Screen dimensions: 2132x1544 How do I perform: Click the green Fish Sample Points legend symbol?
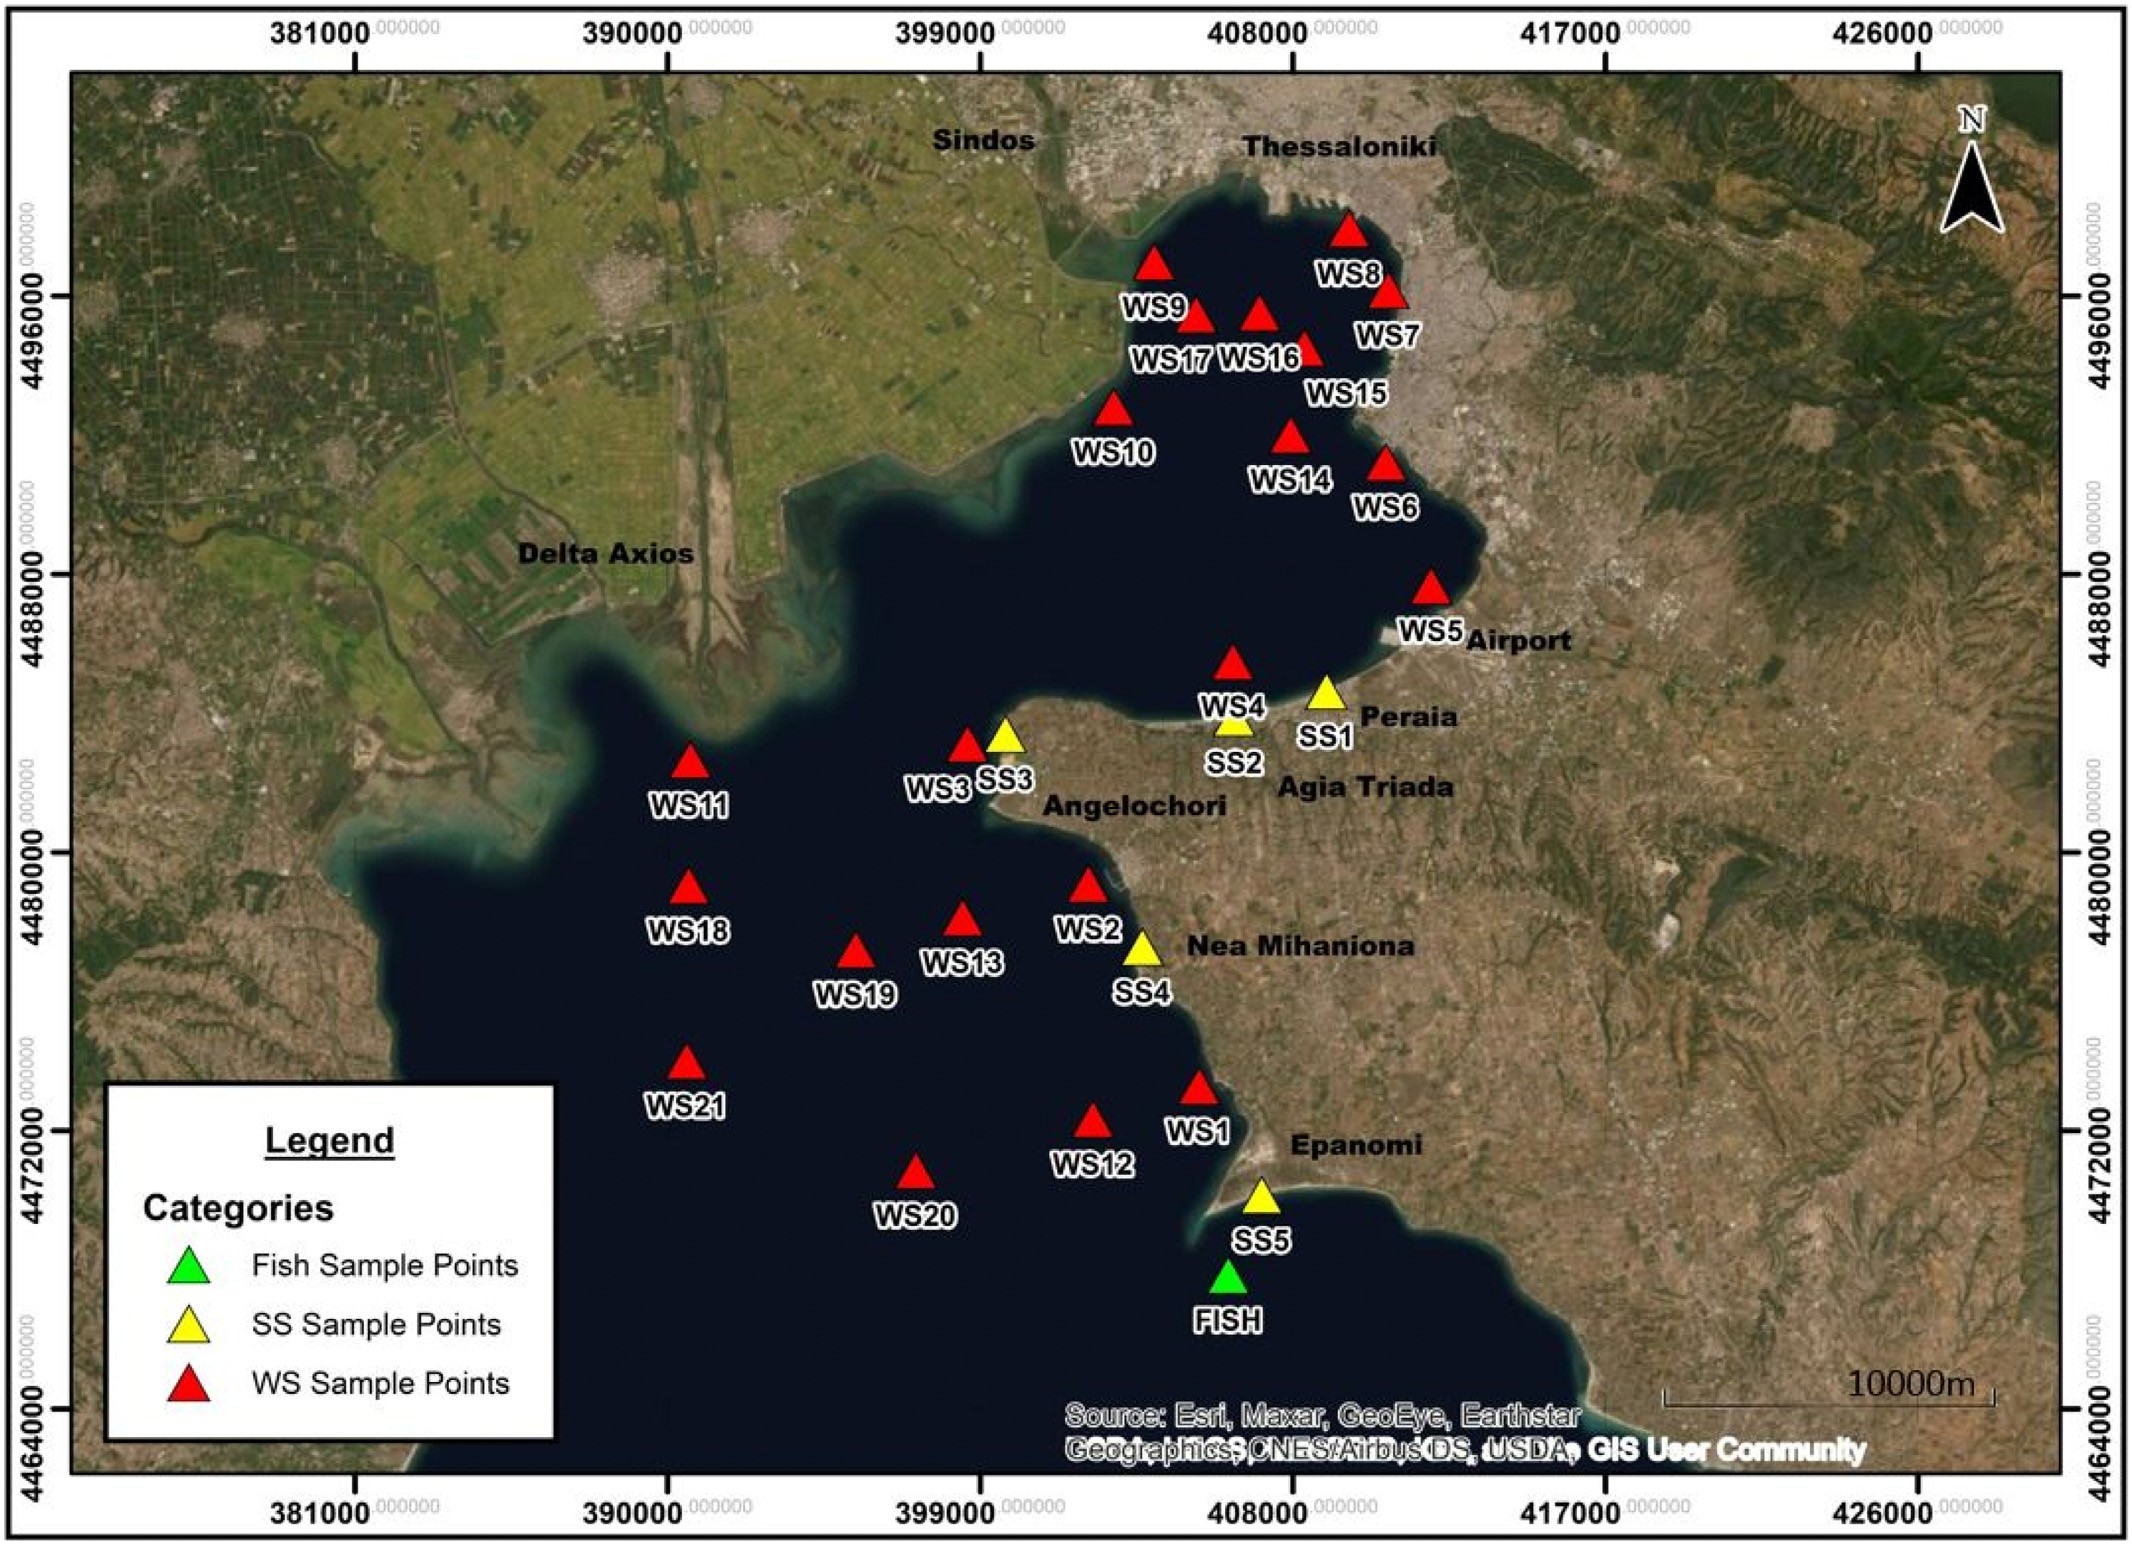pos(188,1267)
